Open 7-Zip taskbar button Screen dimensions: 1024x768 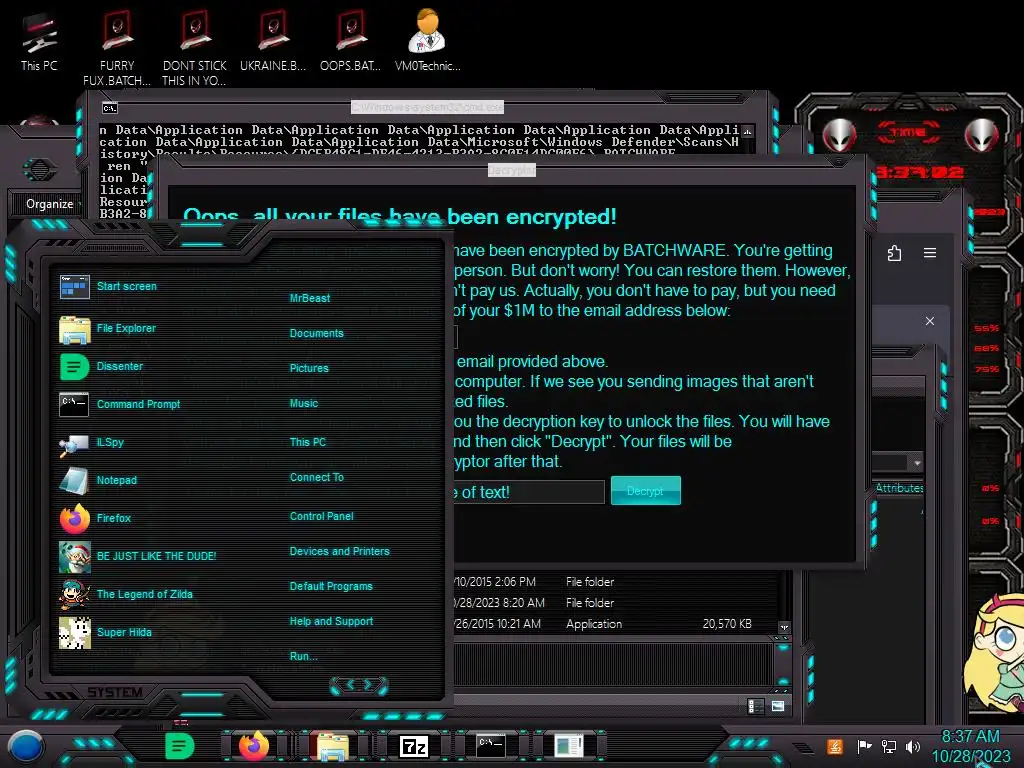(x=413, y=746)
